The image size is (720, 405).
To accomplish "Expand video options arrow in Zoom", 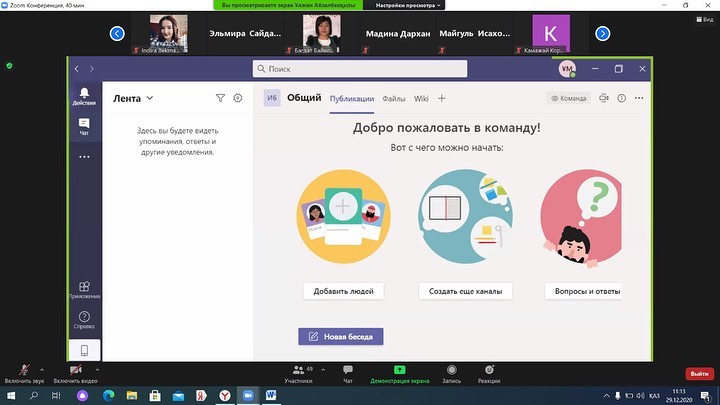I will point(97,370).
